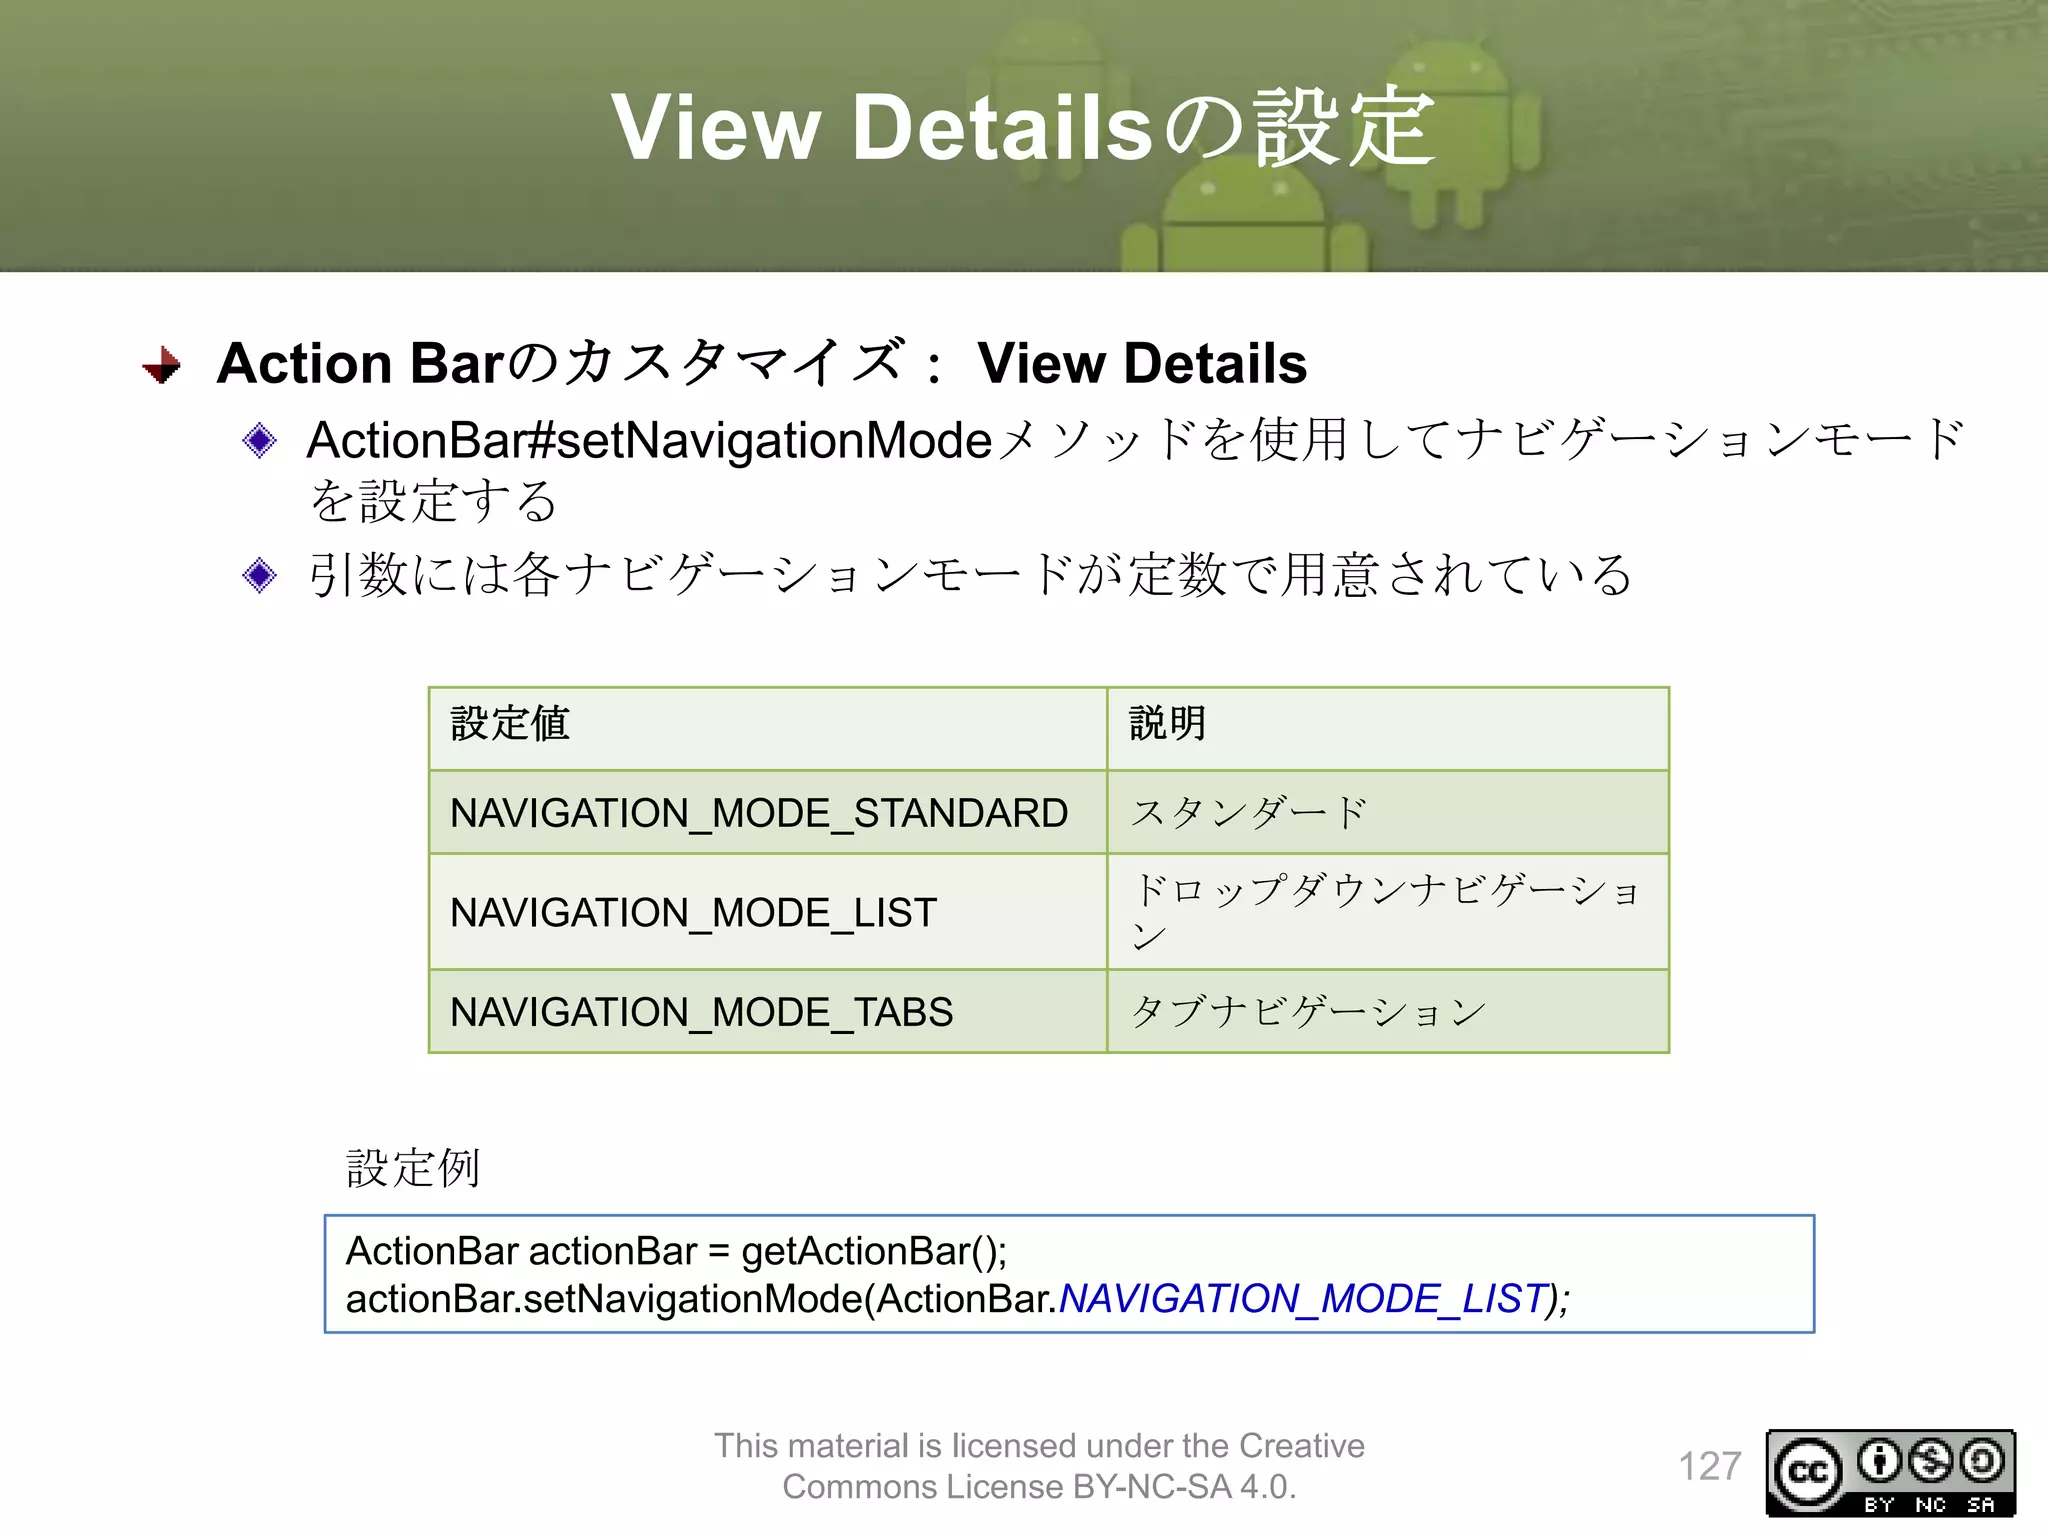Click the description cell 'ドロップダウンナビゲーション'
This screenshot has width=2048, height=1536.
(1388, 912)
